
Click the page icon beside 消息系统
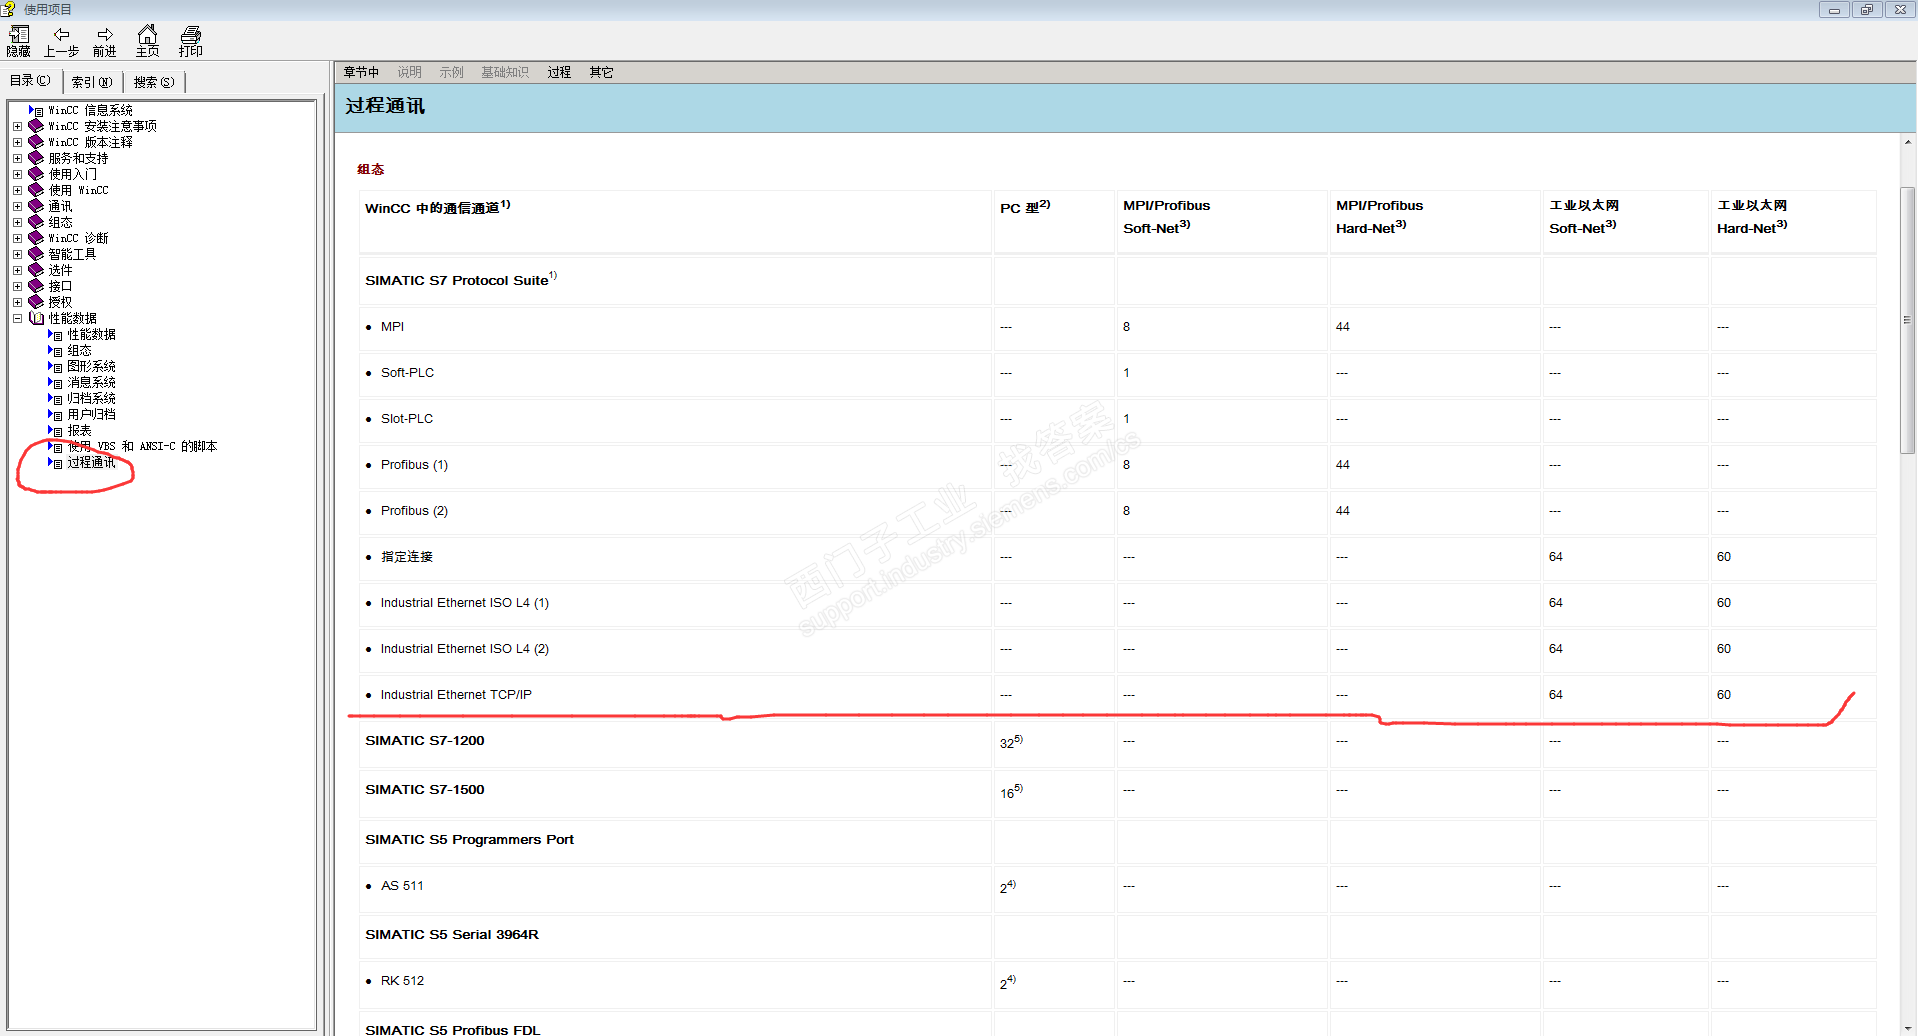(56, 383)
